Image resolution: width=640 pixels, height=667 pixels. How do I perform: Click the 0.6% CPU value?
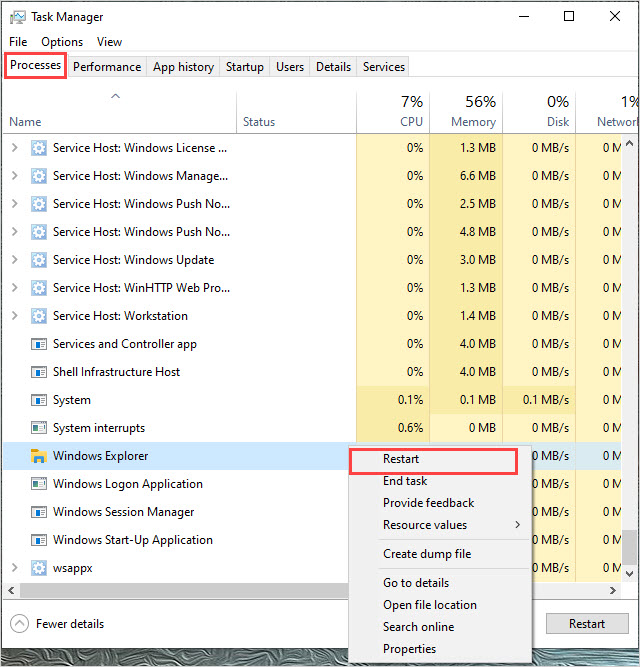pos(410,428)
